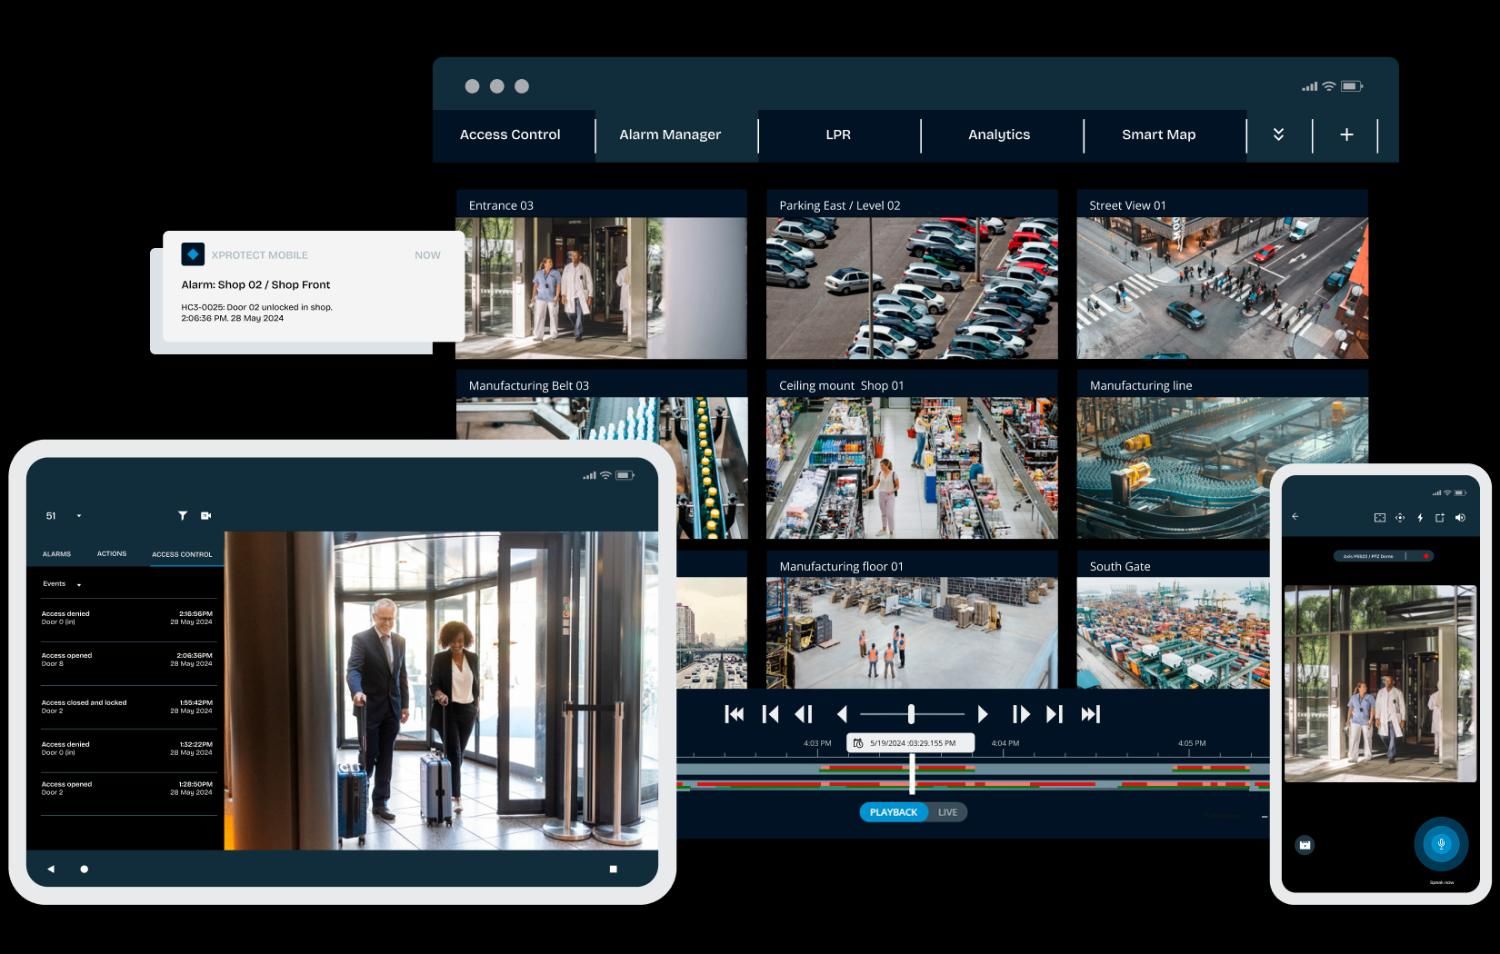Expand more tabs with the double-chevron button
Image resolution: width=1500 pixels, height=954 pixels.
(x=1278, y=135)
